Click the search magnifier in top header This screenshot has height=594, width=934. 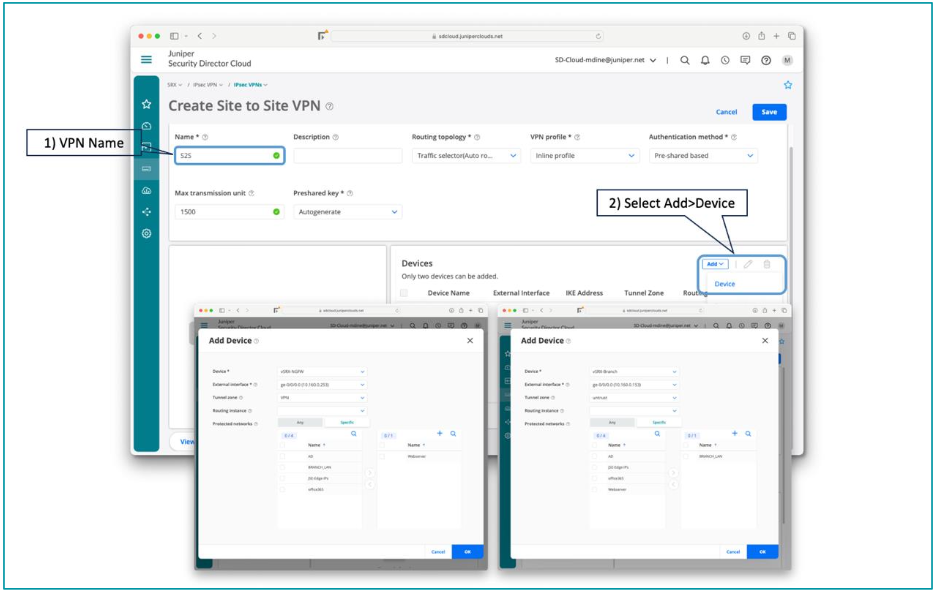click(684, 60)
